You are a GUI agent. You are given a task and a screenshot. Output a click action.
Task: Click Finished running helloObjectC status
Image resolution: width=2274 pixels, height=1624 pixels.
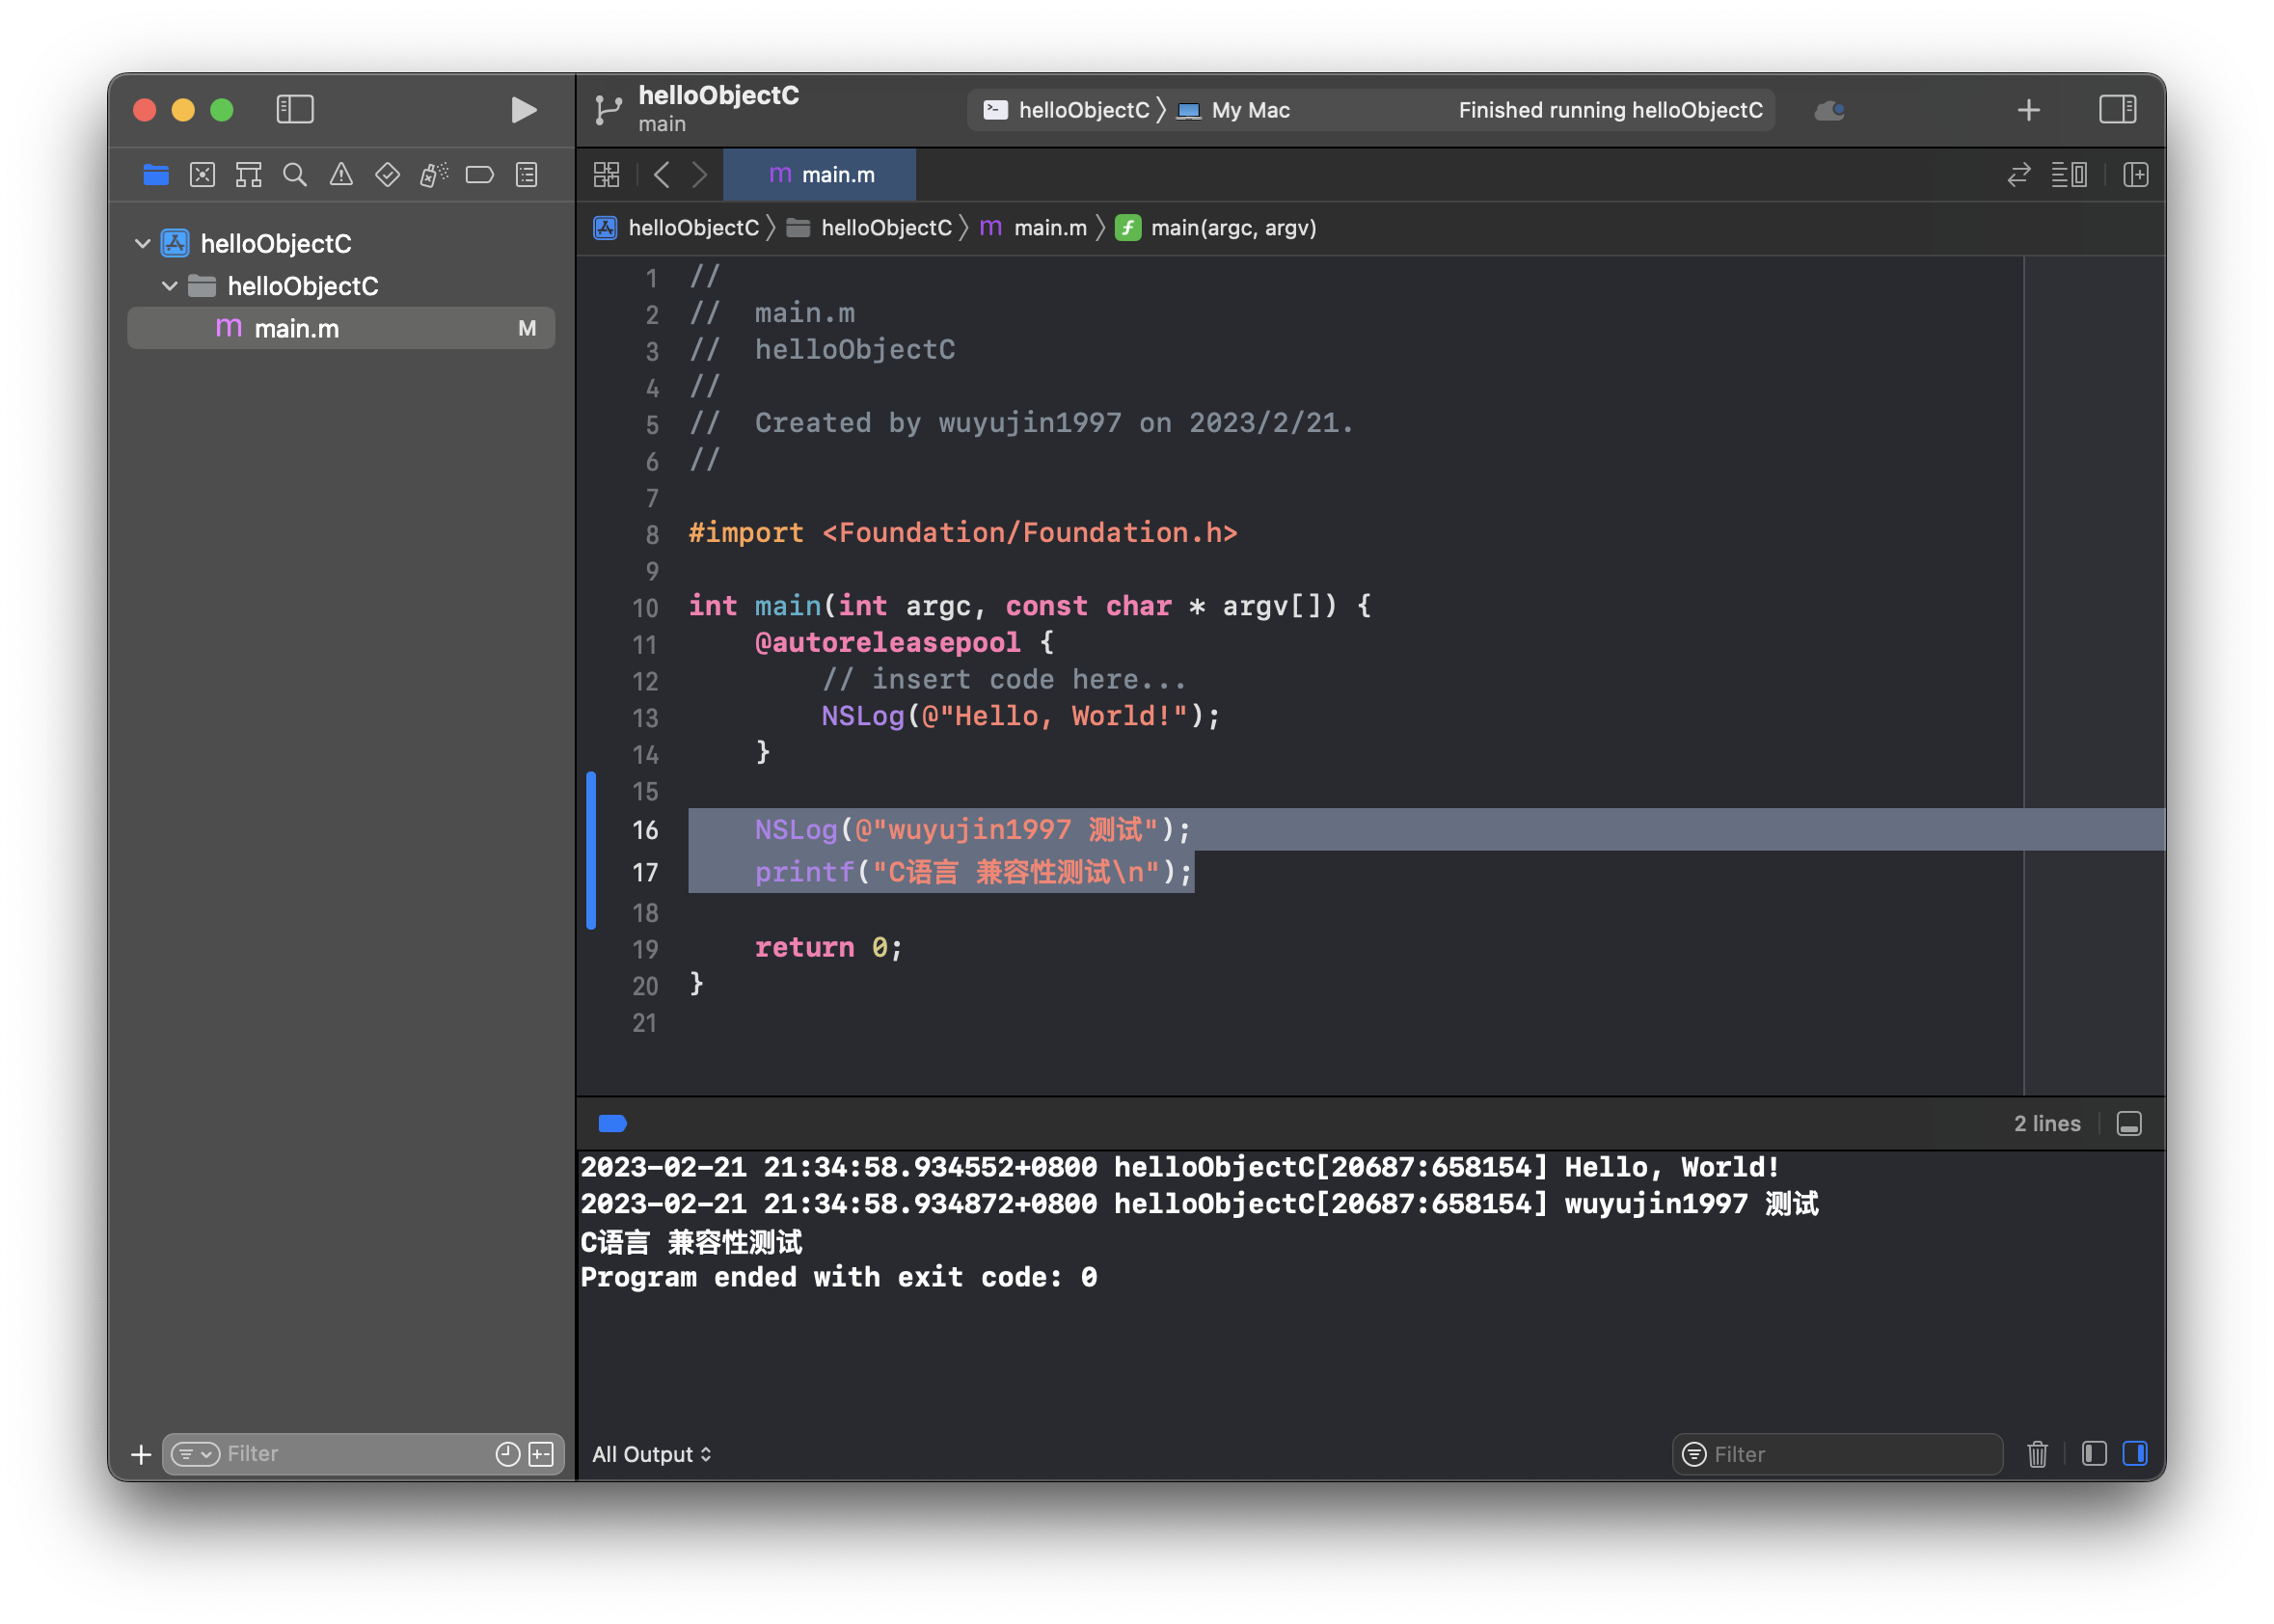[x=1610, y=110]
